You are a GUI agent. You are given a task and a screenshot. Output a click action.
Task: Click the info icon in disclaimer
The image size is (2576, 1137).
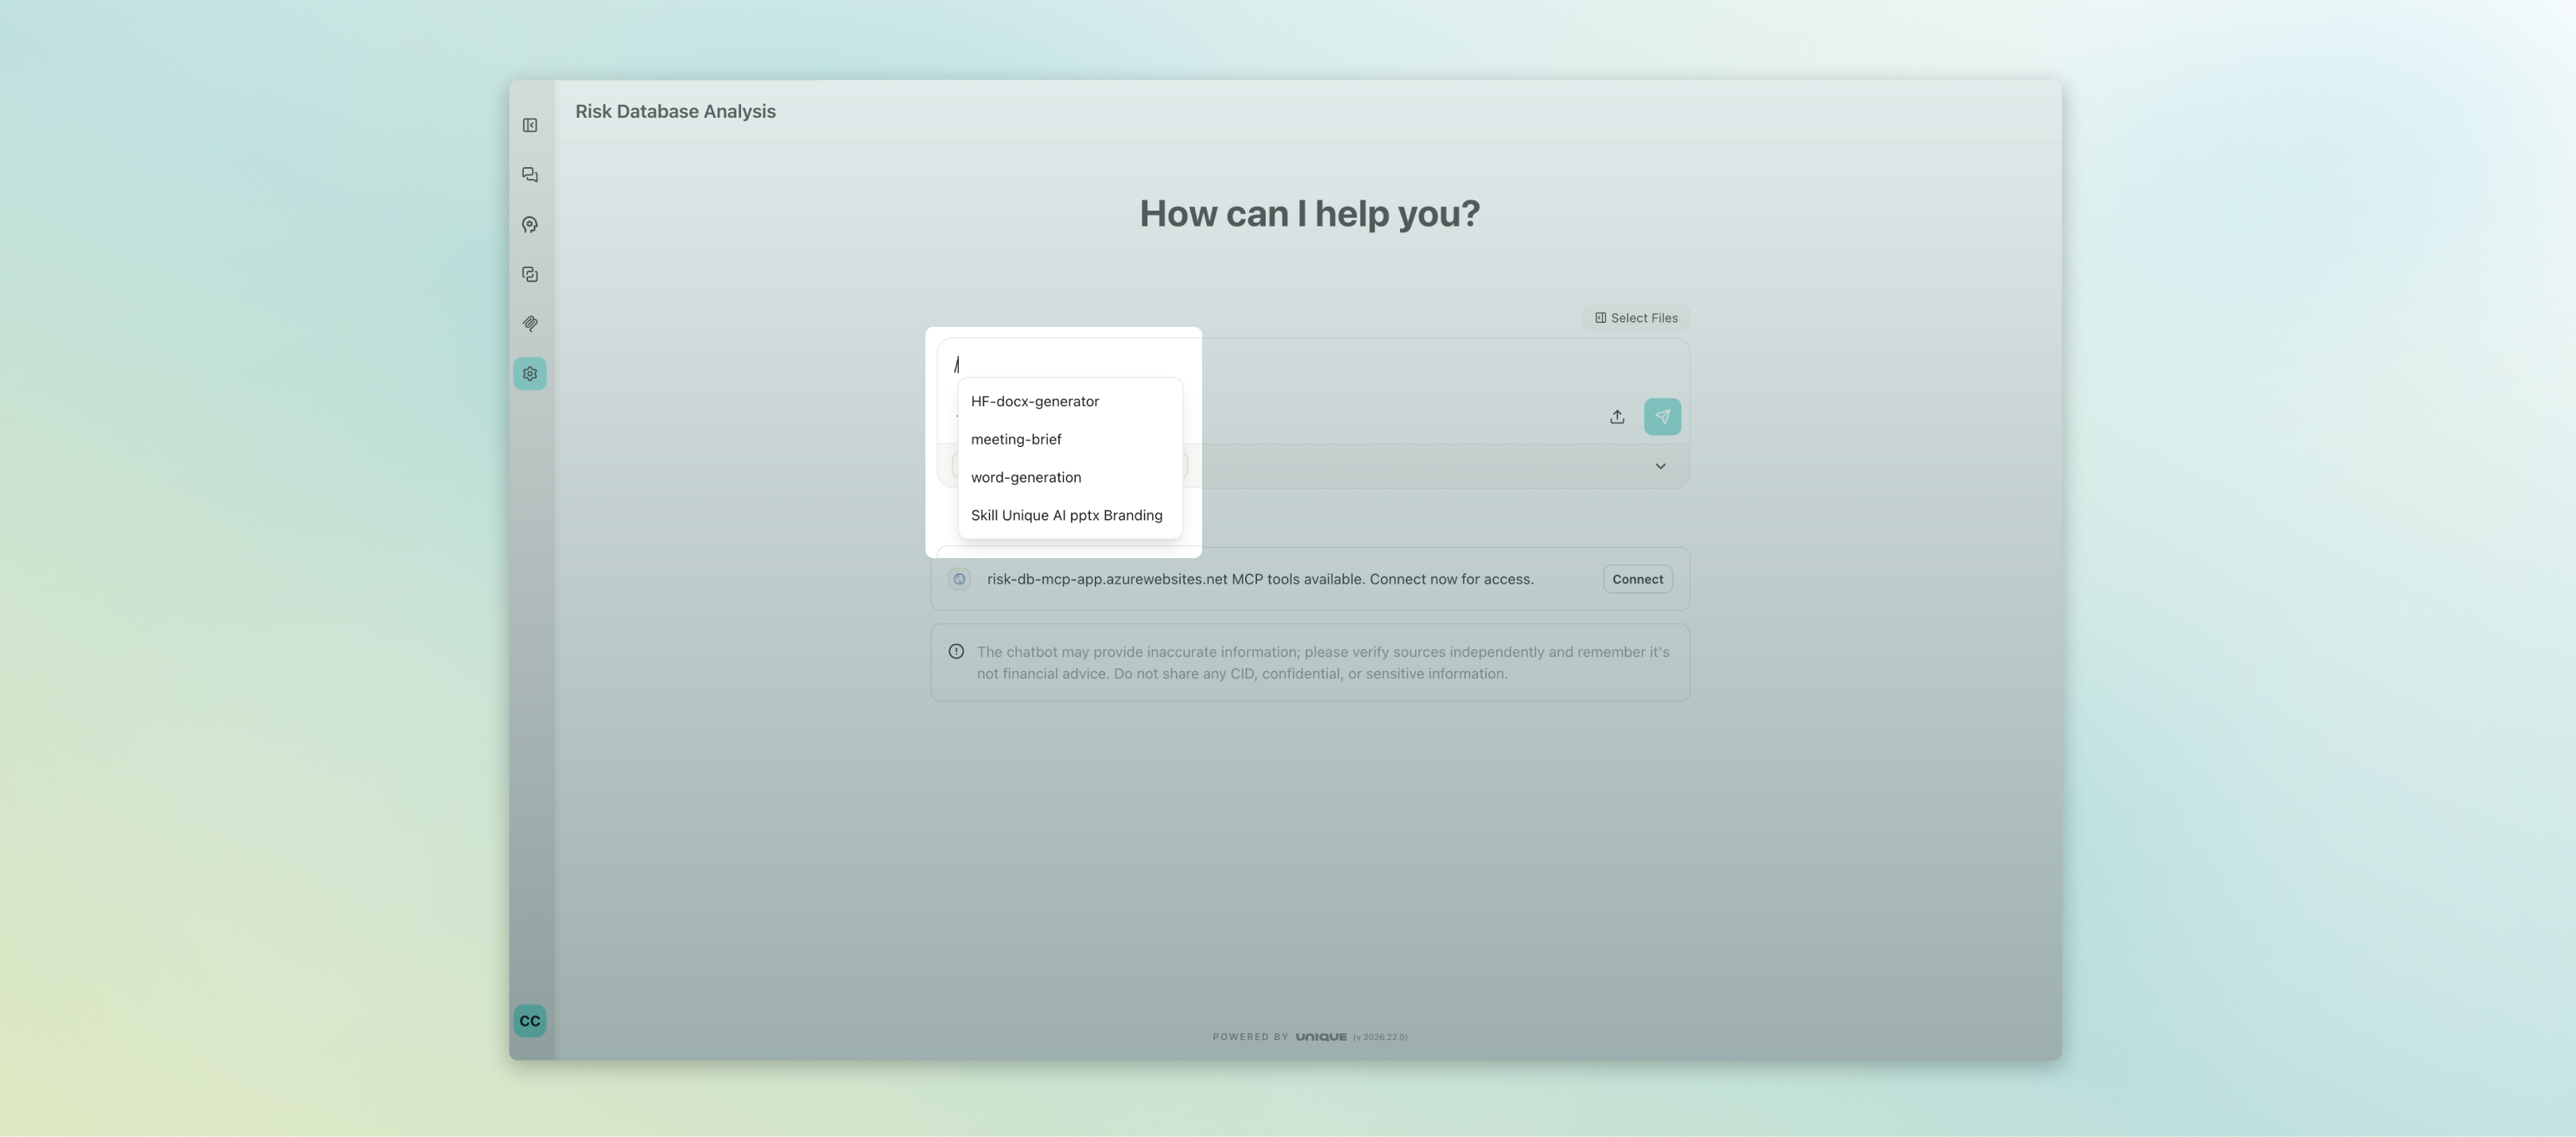click(x=956, y=652)
